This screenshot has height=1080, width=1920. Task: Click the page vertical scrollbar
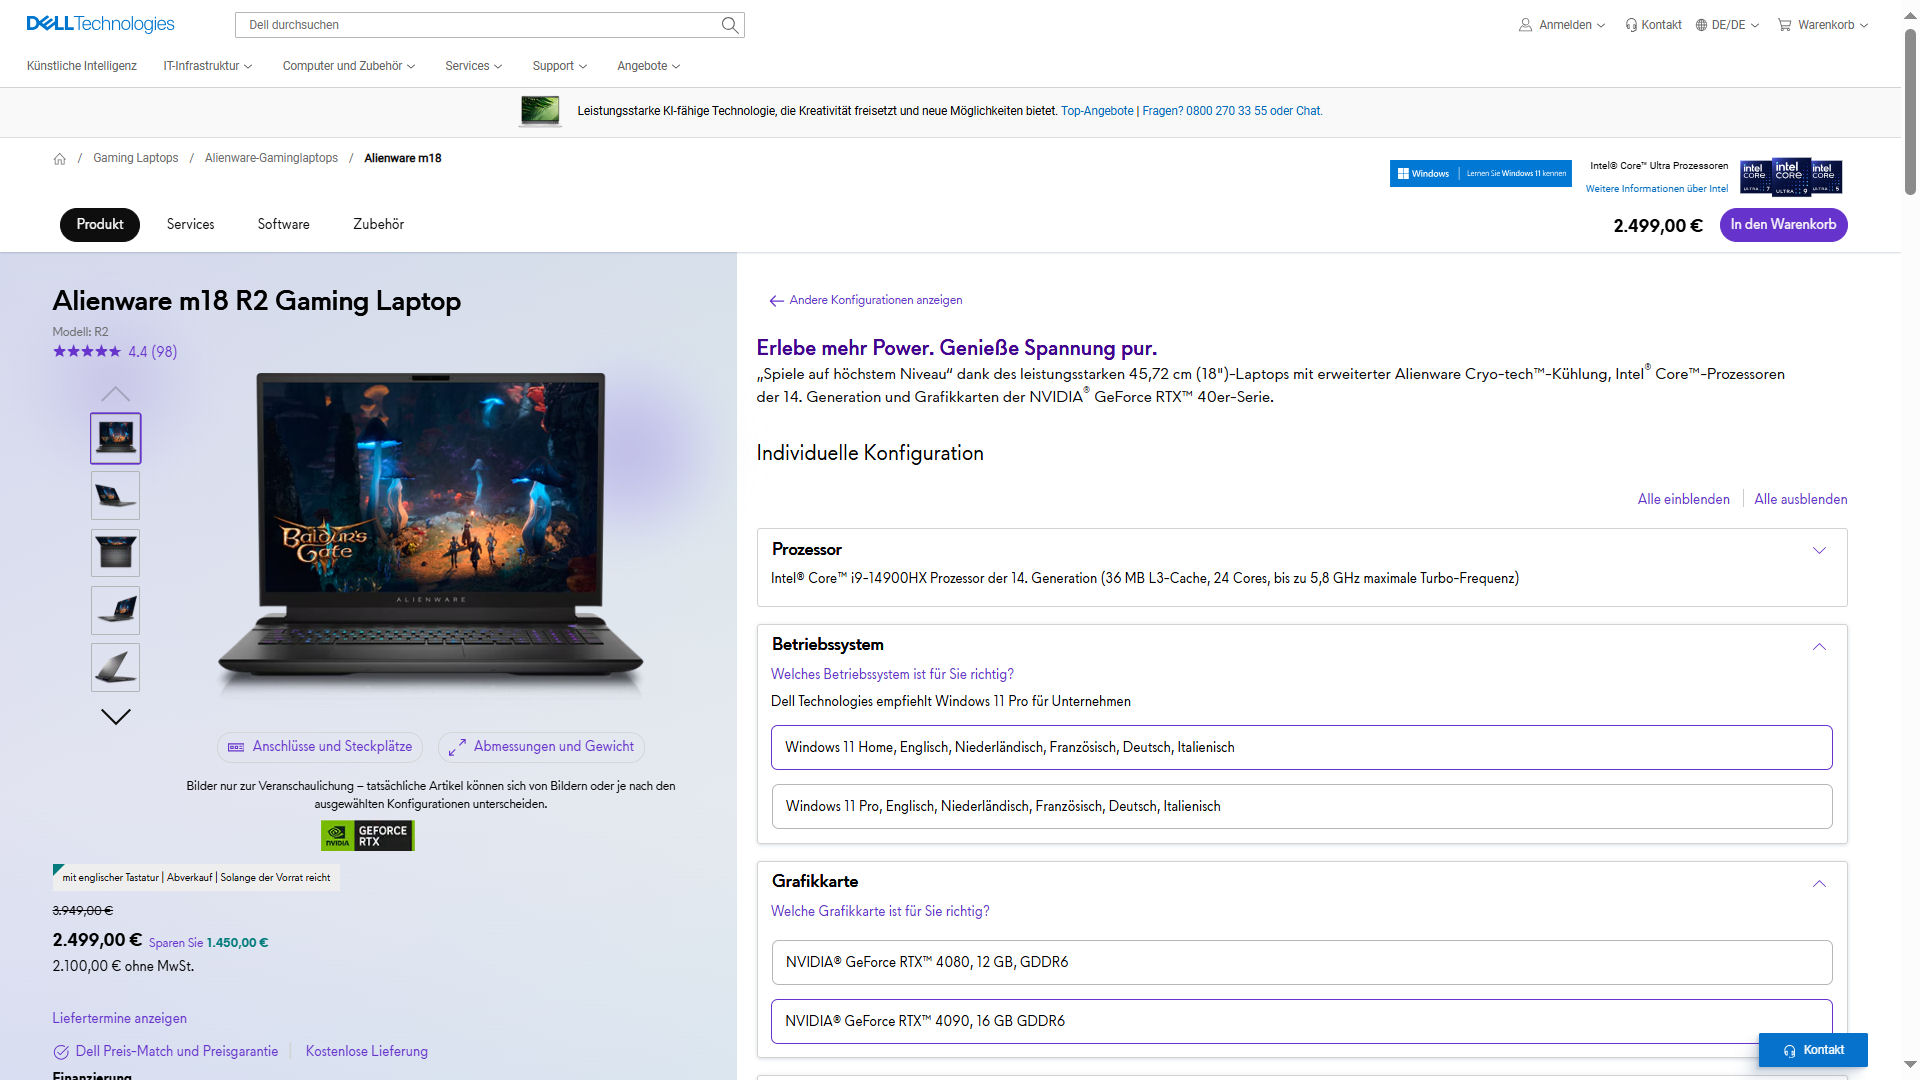pyautogui.click(x=1909, y=110)
